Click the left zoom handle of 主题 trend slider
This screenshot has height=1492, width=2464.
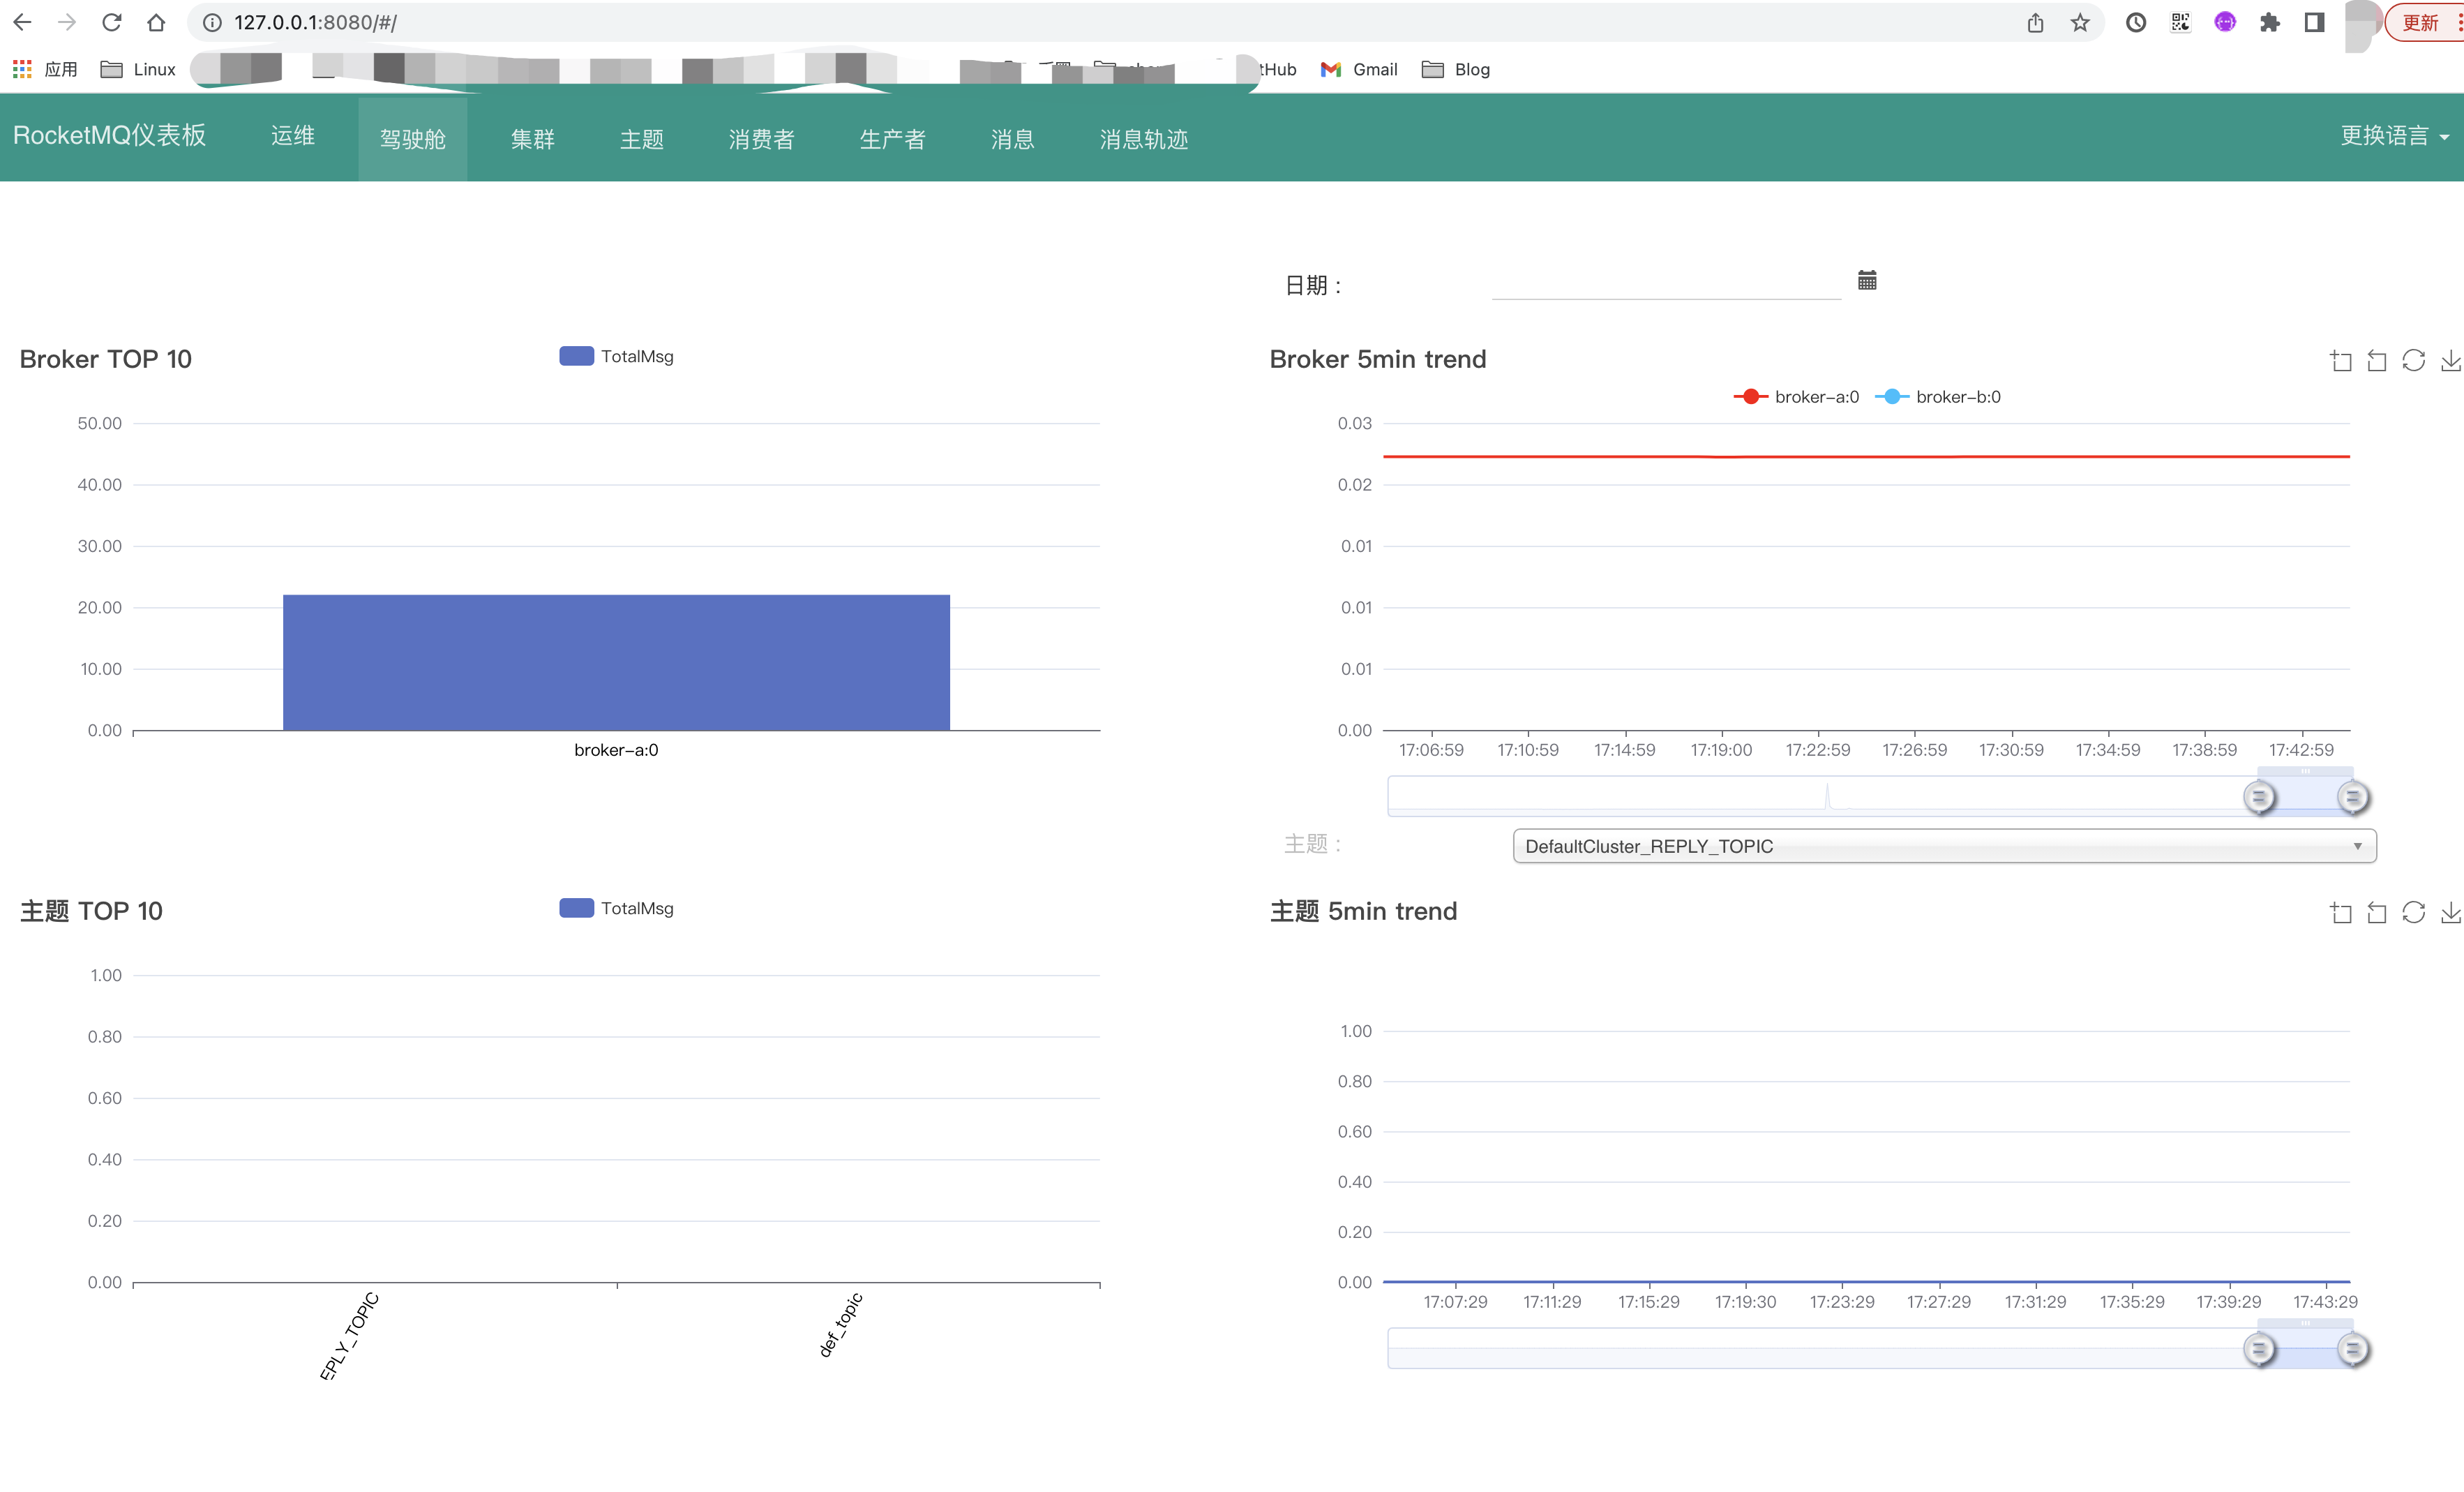point(2259,1349)
